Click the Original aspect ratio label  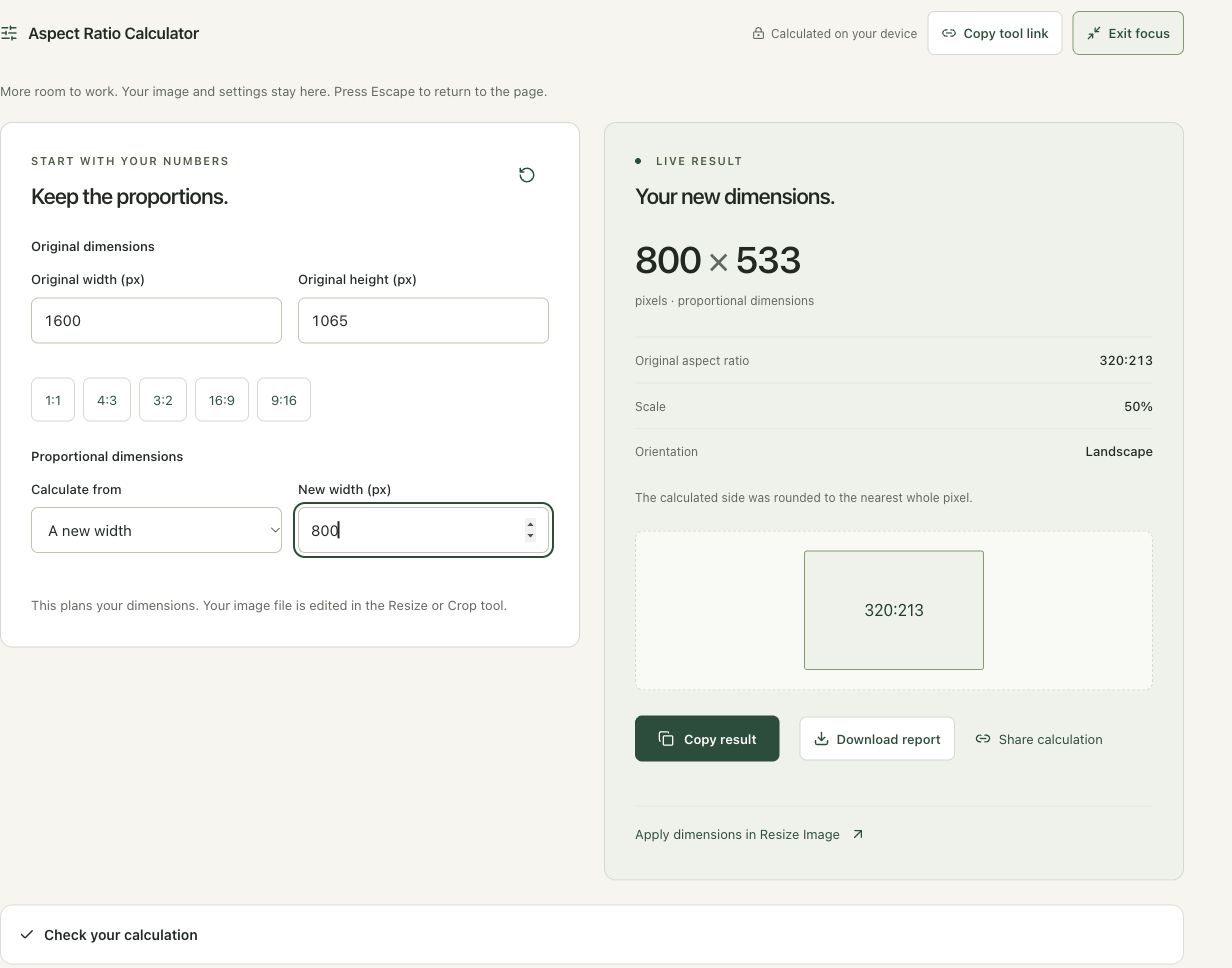click(692, 361)
